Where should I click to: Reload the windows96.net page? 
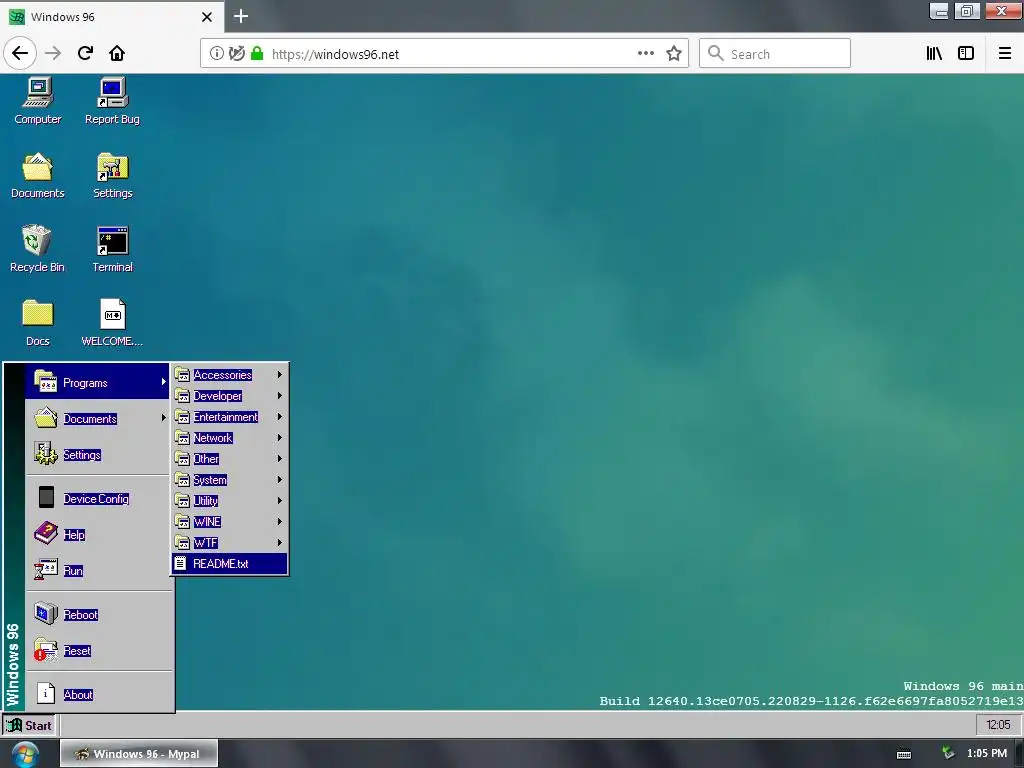coord(85,53)
